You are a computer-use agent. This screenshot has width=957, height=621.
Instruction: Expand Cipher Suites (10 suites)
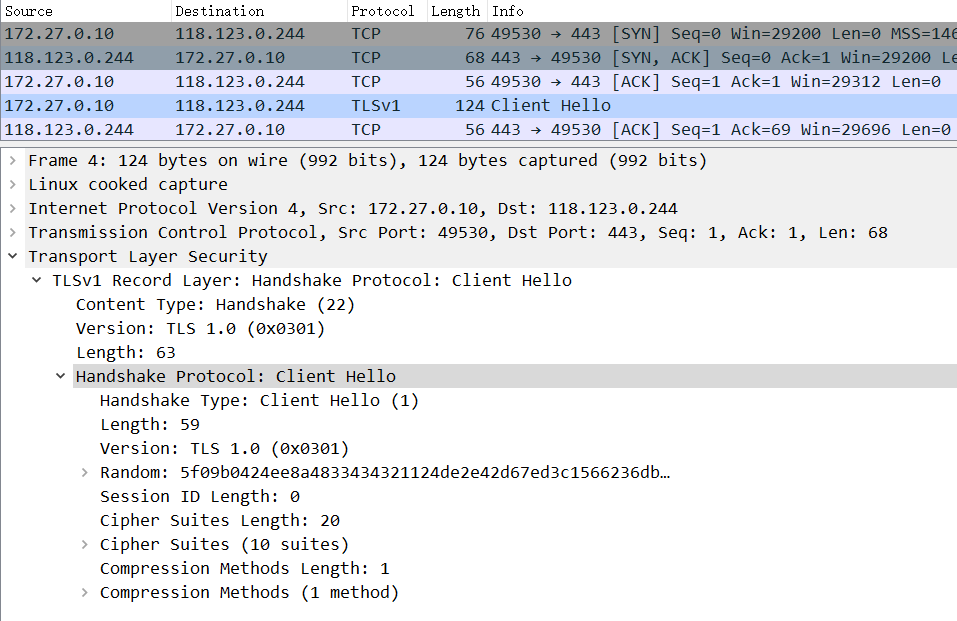pyautogui.click(x=85, y=544)
